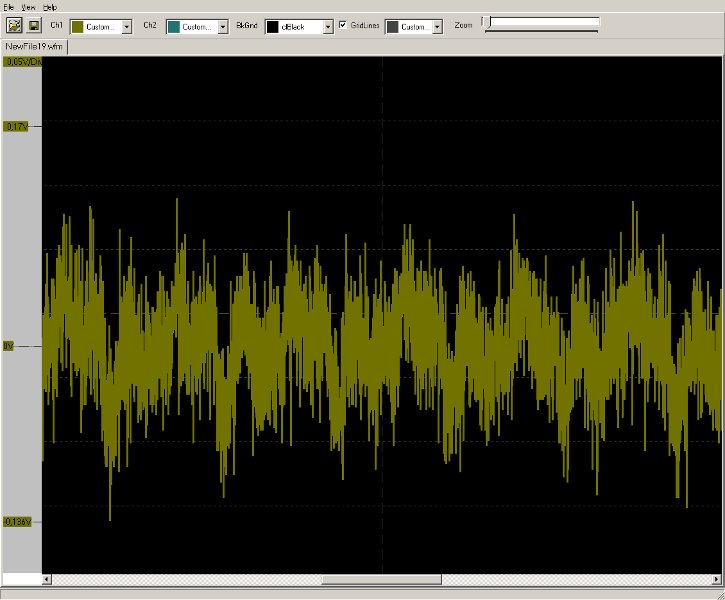Expand the Ch2 color dropdown
The image size is (725, 600).
[222, 27]
